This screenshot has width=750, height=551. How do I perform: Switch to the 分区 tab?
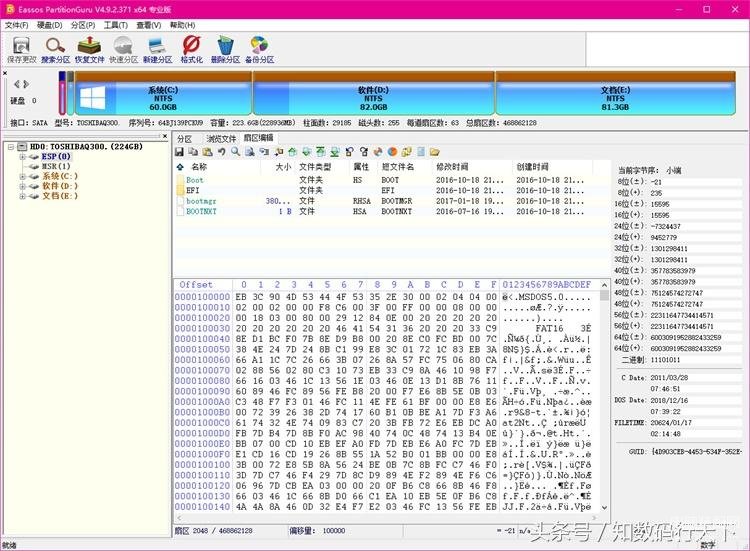(x=185, y=139)
